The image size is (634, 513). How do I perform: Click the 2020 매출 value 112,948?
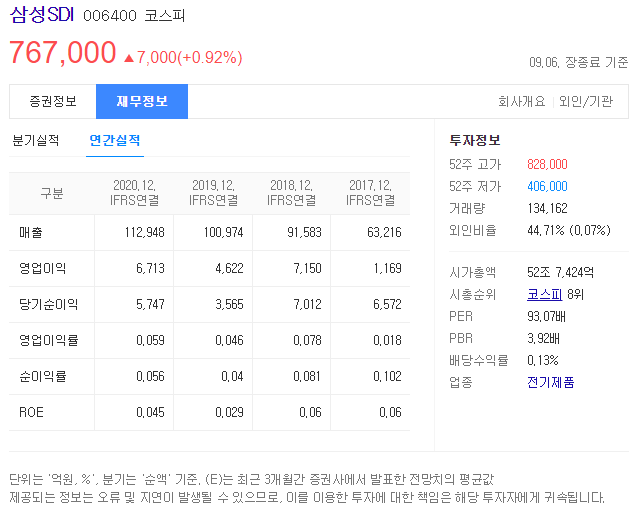tap(145, 232)
